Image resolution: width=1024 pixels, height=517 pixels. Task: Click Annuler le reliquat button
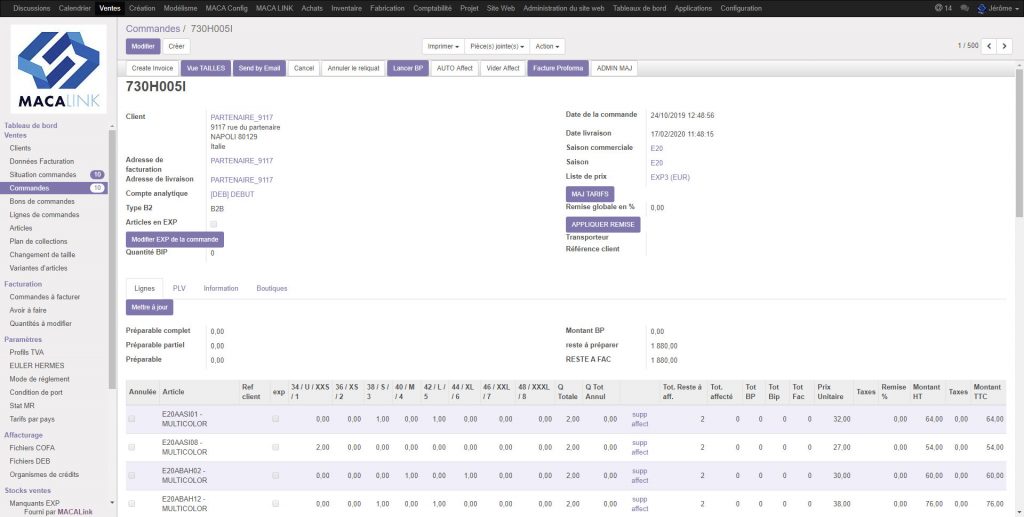pyautogui.click(x=353, y=68)
